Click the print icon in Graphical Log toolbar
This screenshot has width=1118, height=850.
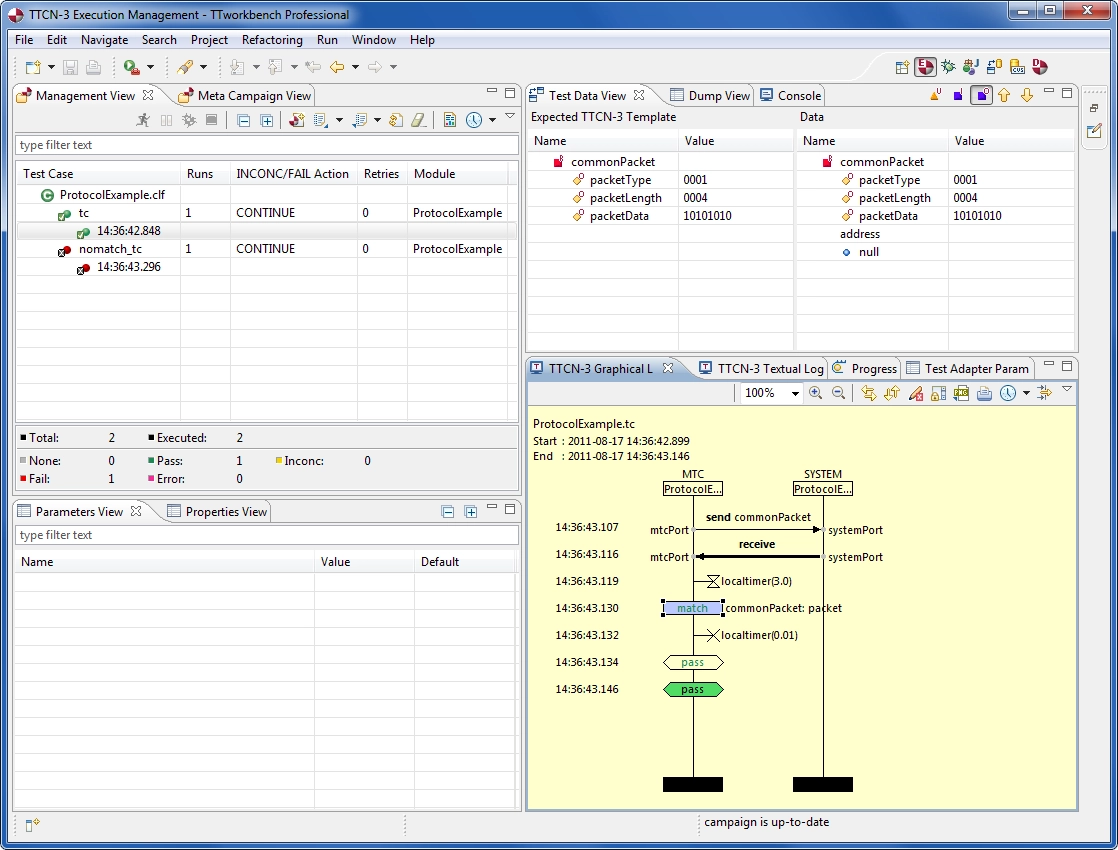tap(984, 393)
